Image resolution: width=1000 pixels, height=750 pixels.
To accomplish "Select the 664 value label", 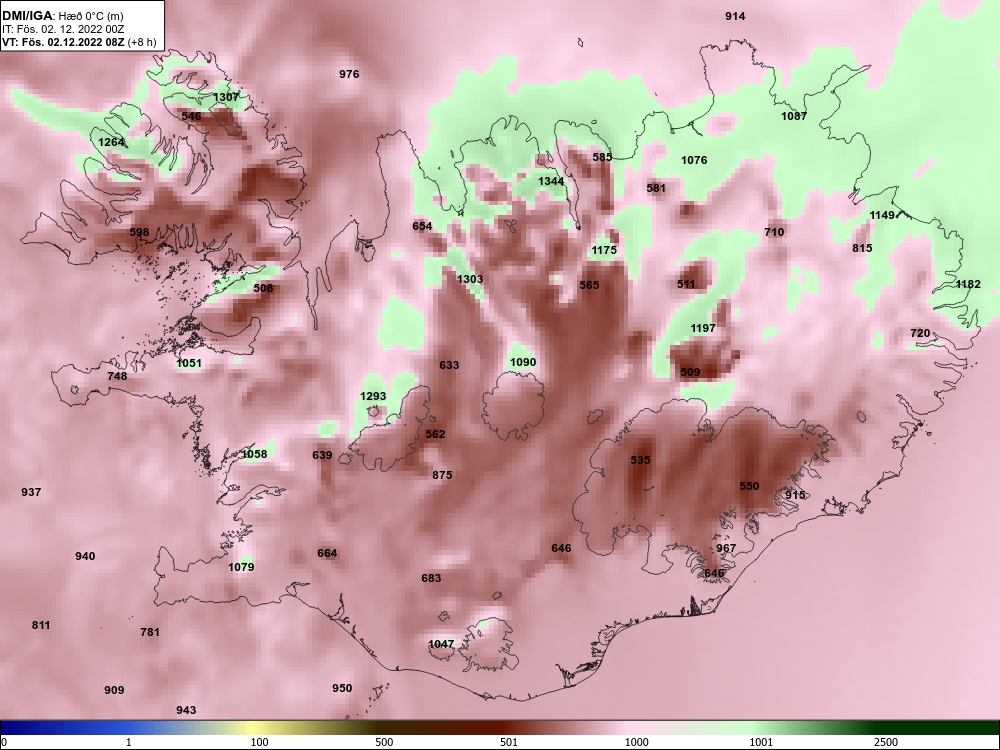I will 327,553.
